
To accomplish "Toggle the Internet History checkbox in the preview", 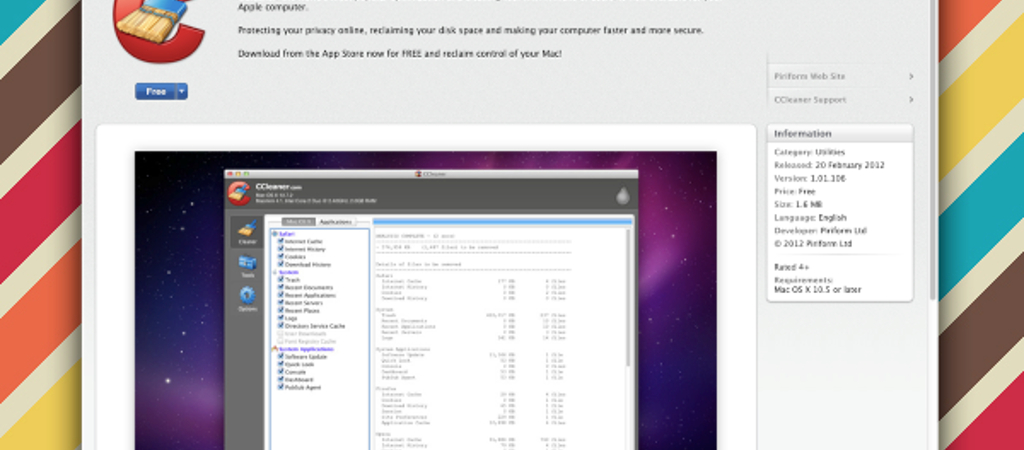I will point(281,249).
